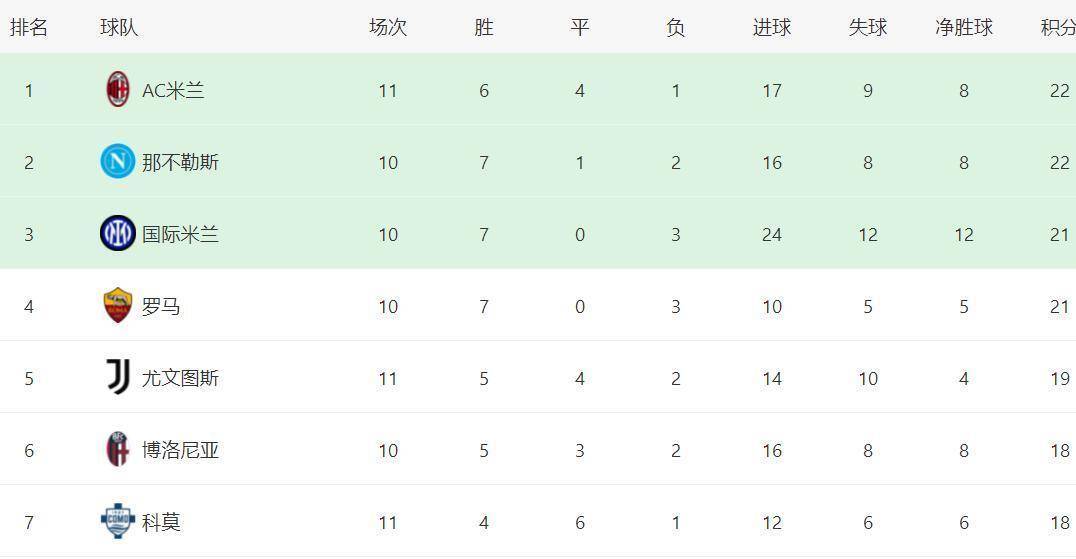This screenshot has height=559, width=1076.
Task: Sort by 净胜球 column header
Action: (963, 28)
